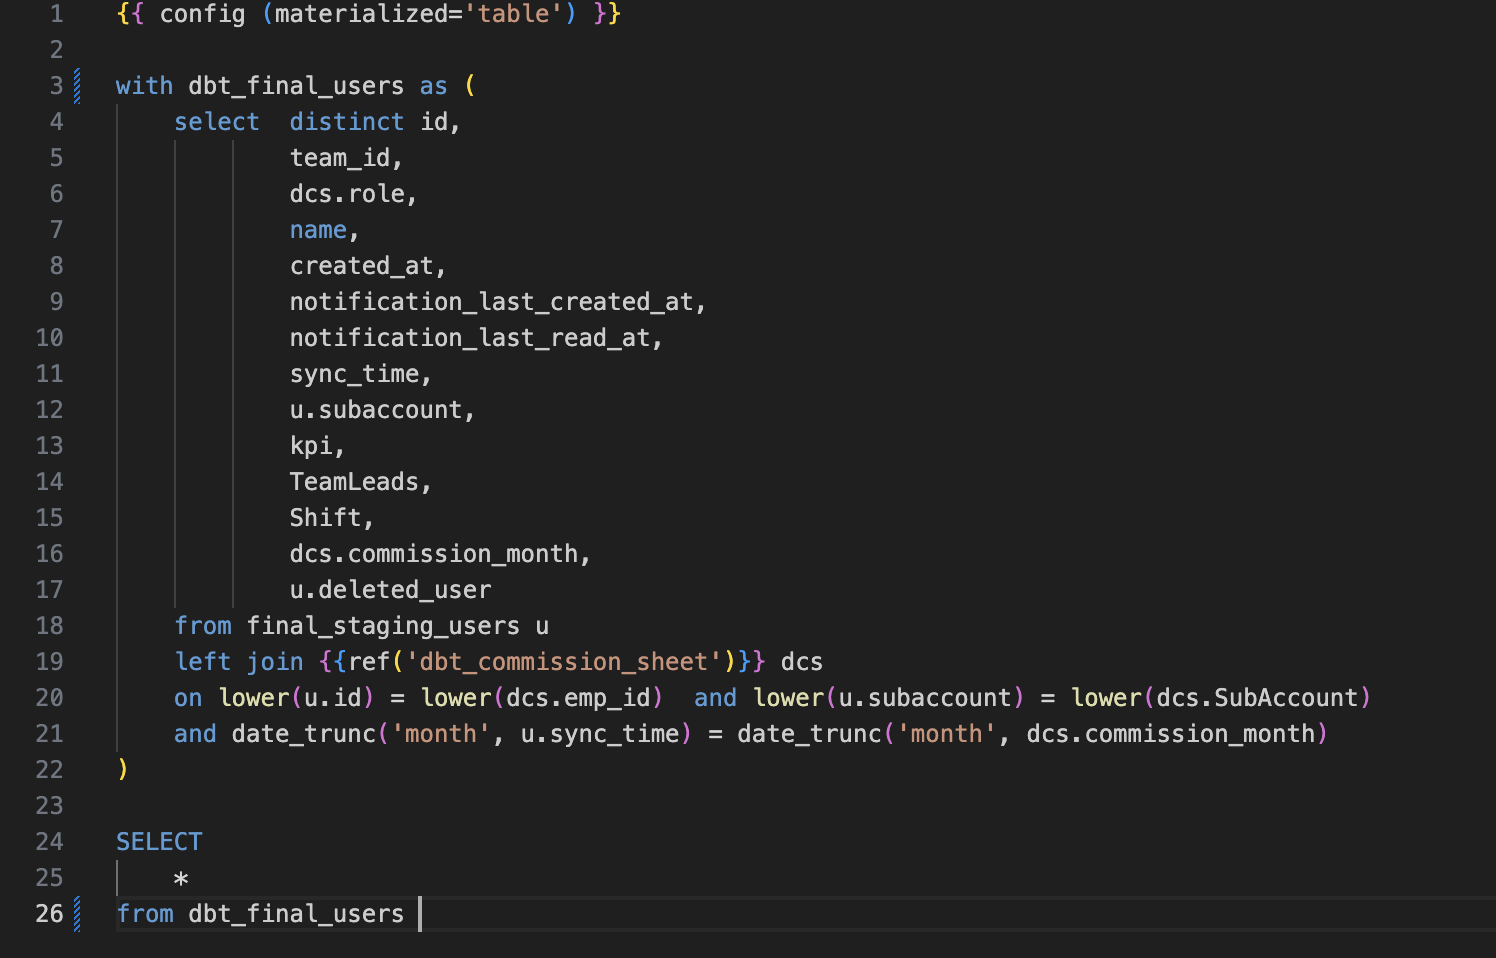Click the change marker beside line 26
The width and height of the screenshot is (1496, 958).
[x=77, y=914]
